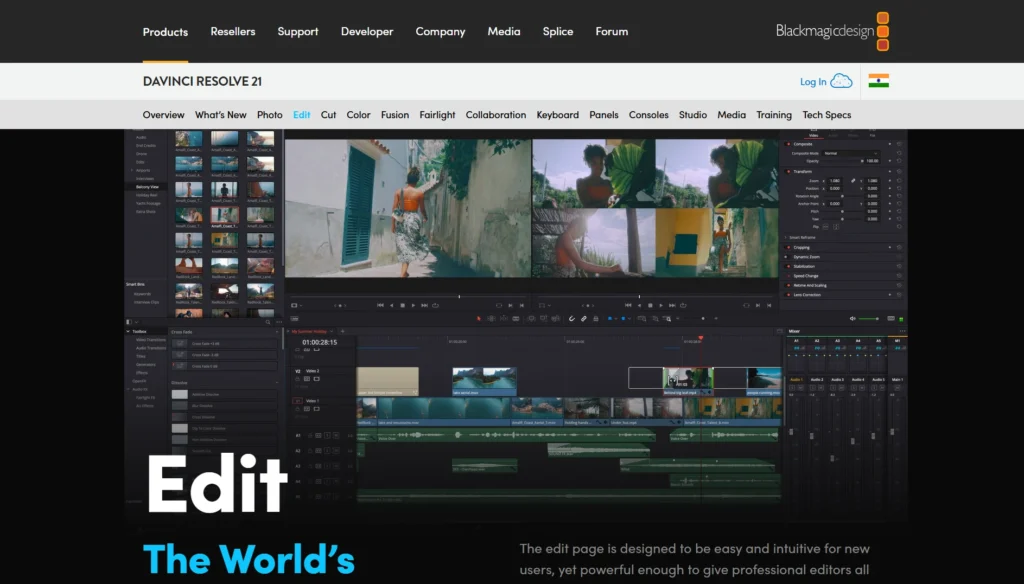Jump to last frame in timeline viewer

coord(672,305)
